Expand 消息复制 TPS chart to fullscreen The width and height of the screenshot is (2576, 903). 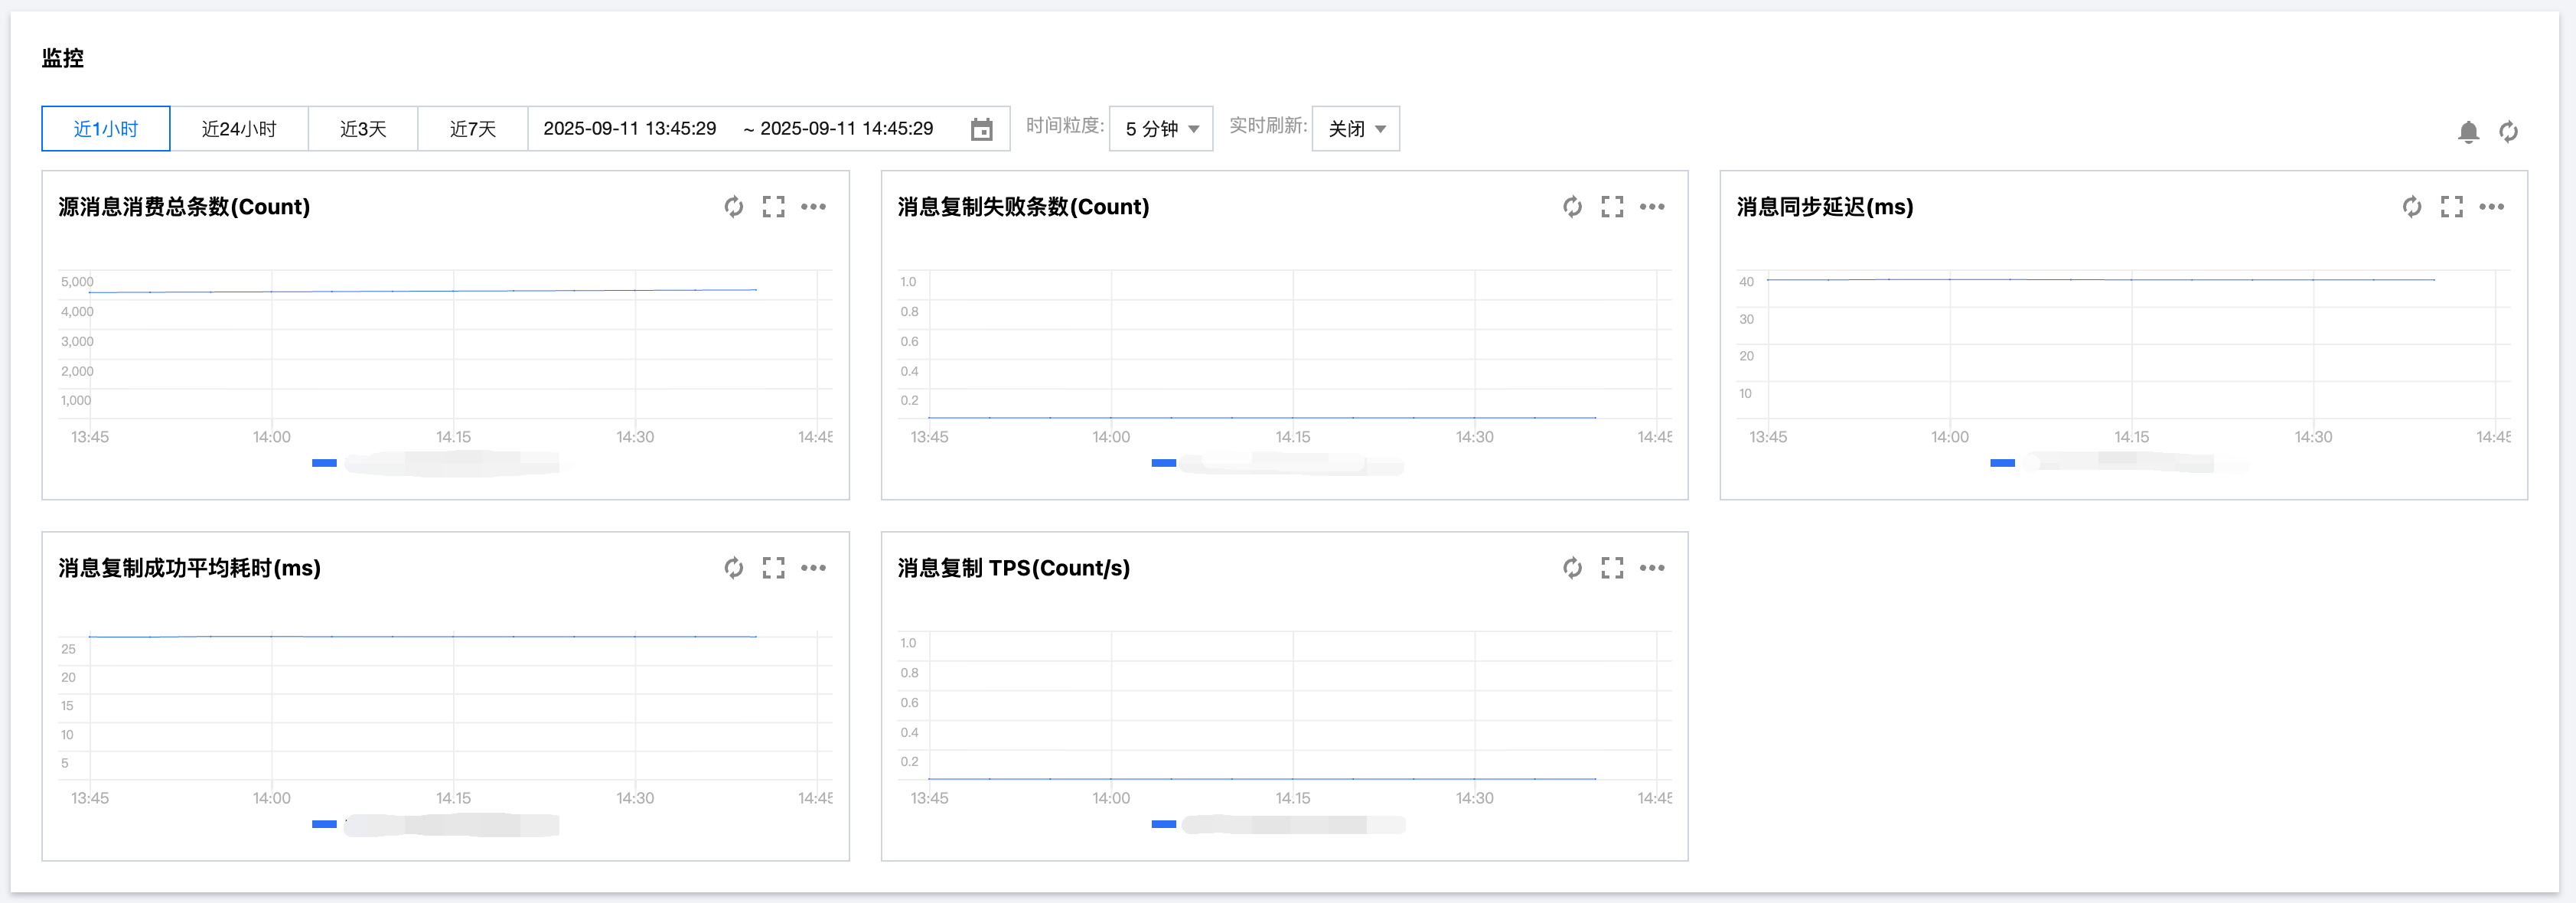coord(1611,568)
